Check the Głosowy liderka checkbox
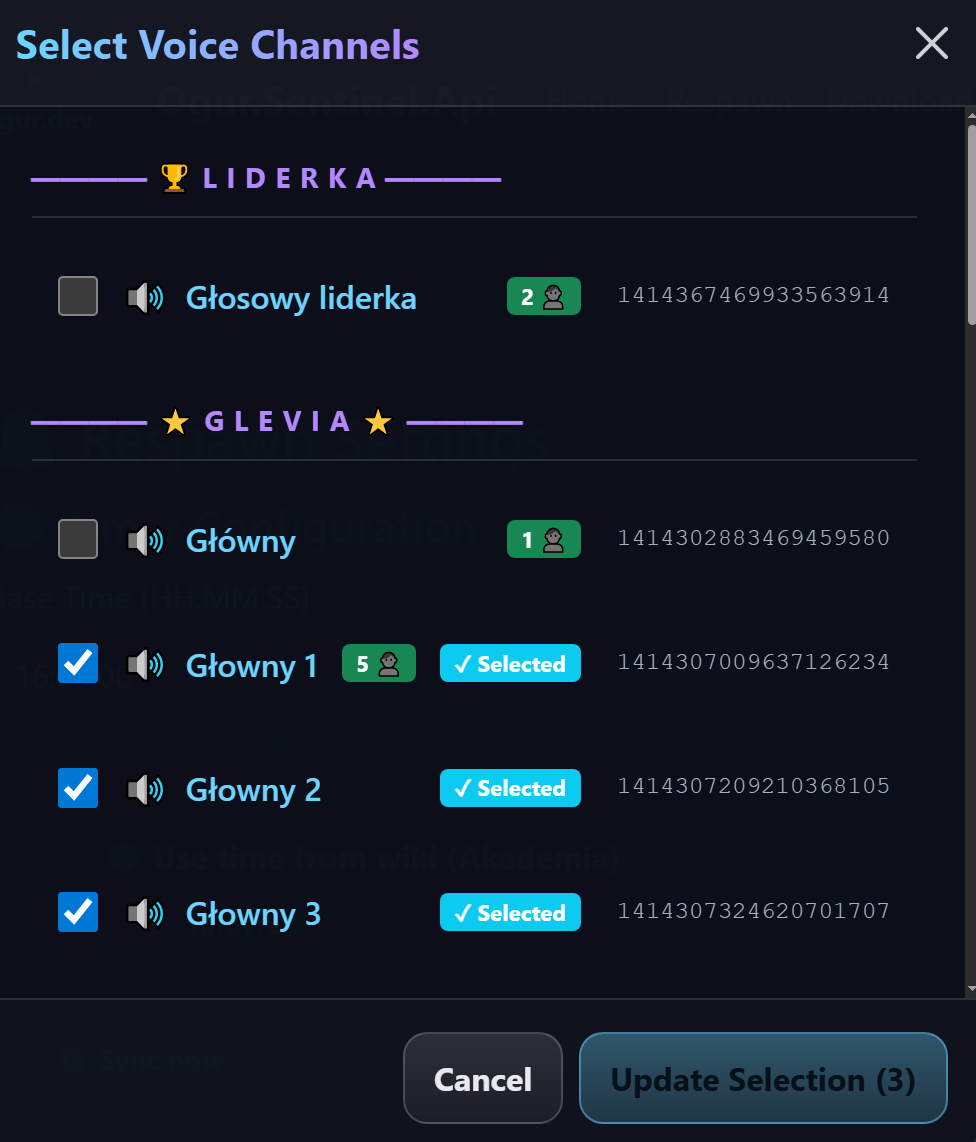Screen dimensions: 976x1142 point(77,295)
